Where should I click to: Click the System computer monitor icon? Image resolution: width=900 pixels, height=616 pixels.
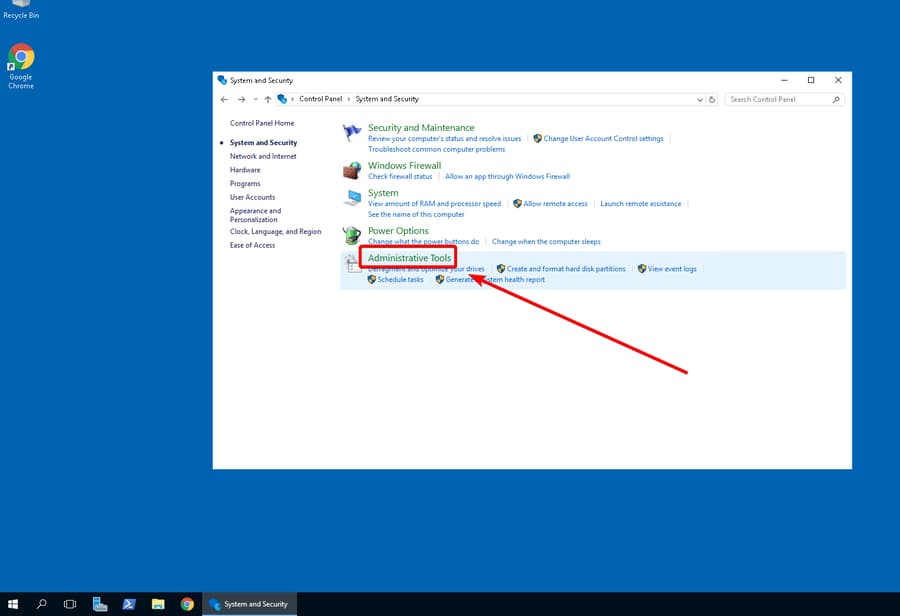[352, 198]
